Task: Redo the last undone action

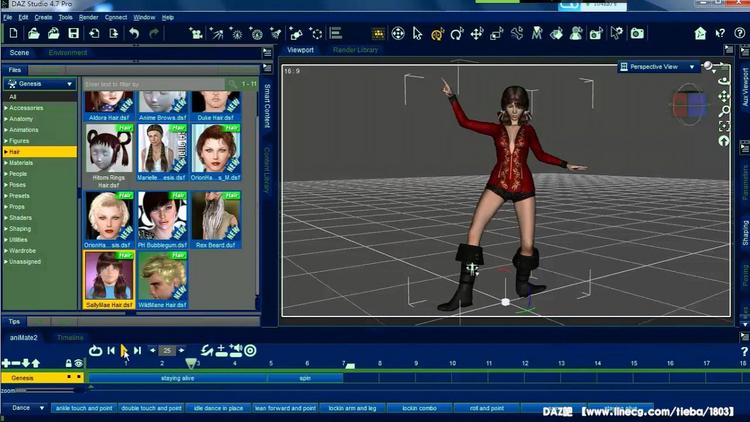Action: tap(154, 33)
